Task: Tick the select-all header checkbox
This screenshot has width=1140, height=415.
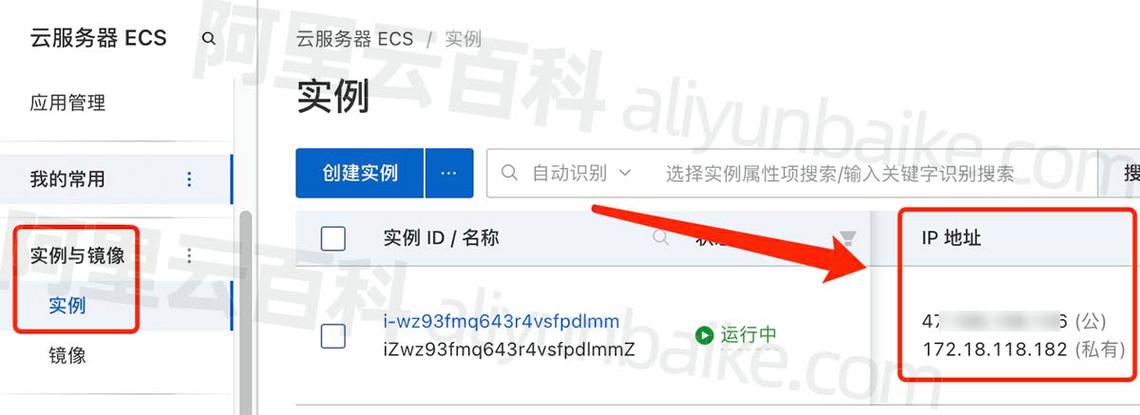Action: 333,238
